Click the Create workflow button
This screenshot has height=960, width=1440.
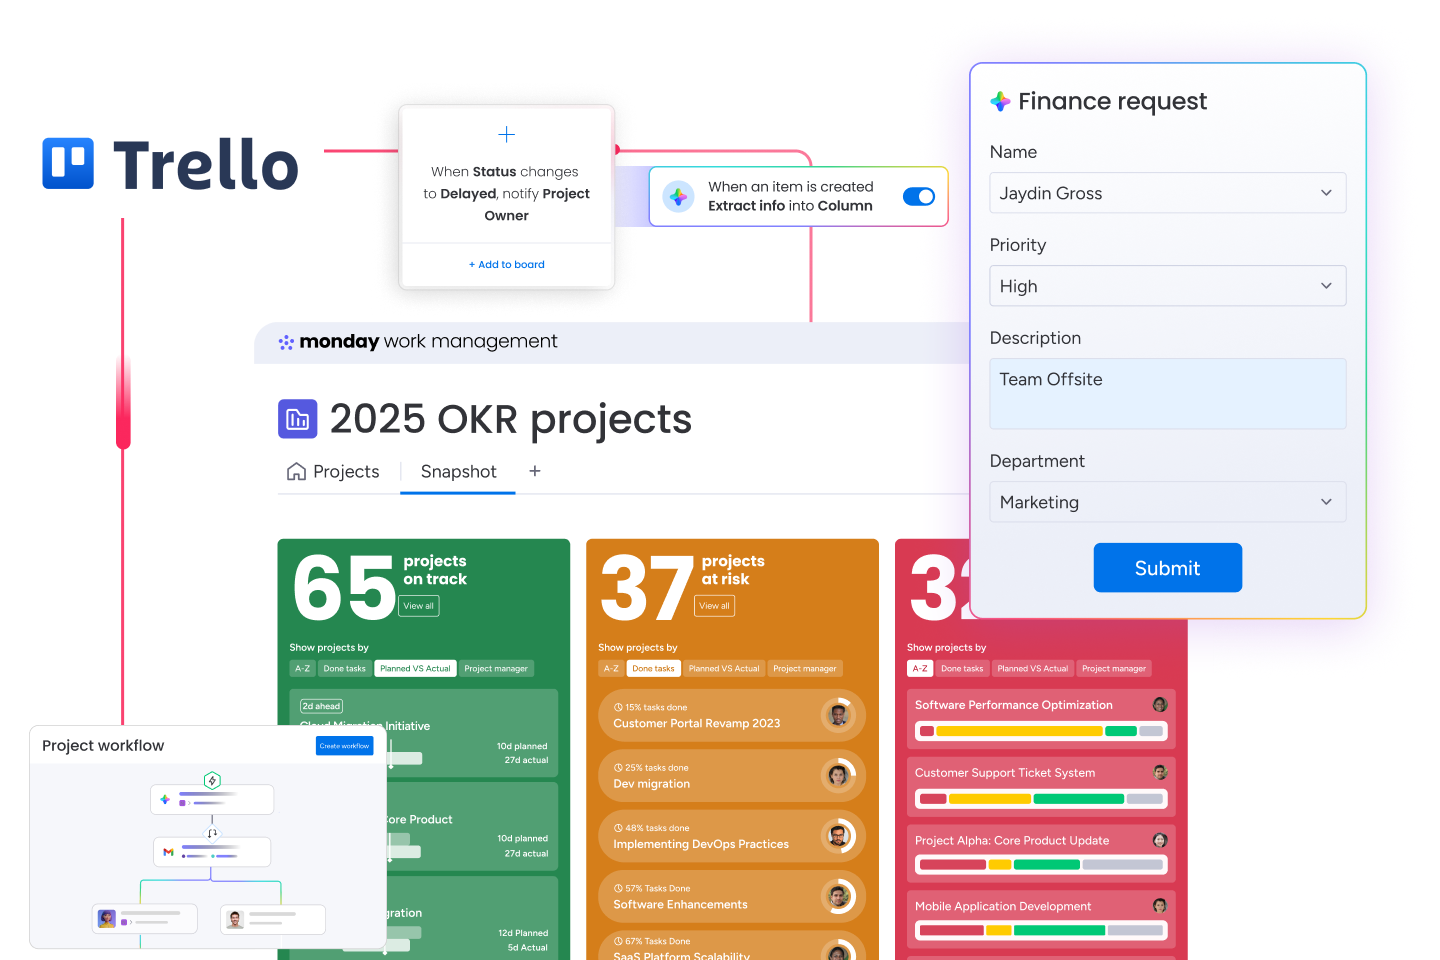tap(345, 746)
